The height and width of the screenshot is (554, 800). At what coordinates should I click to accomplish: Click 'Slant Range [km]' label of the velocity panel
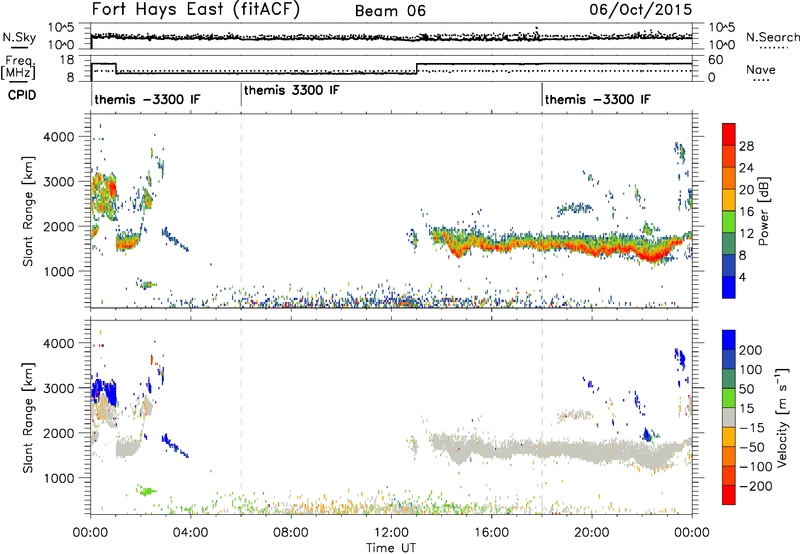pos(28,418)
